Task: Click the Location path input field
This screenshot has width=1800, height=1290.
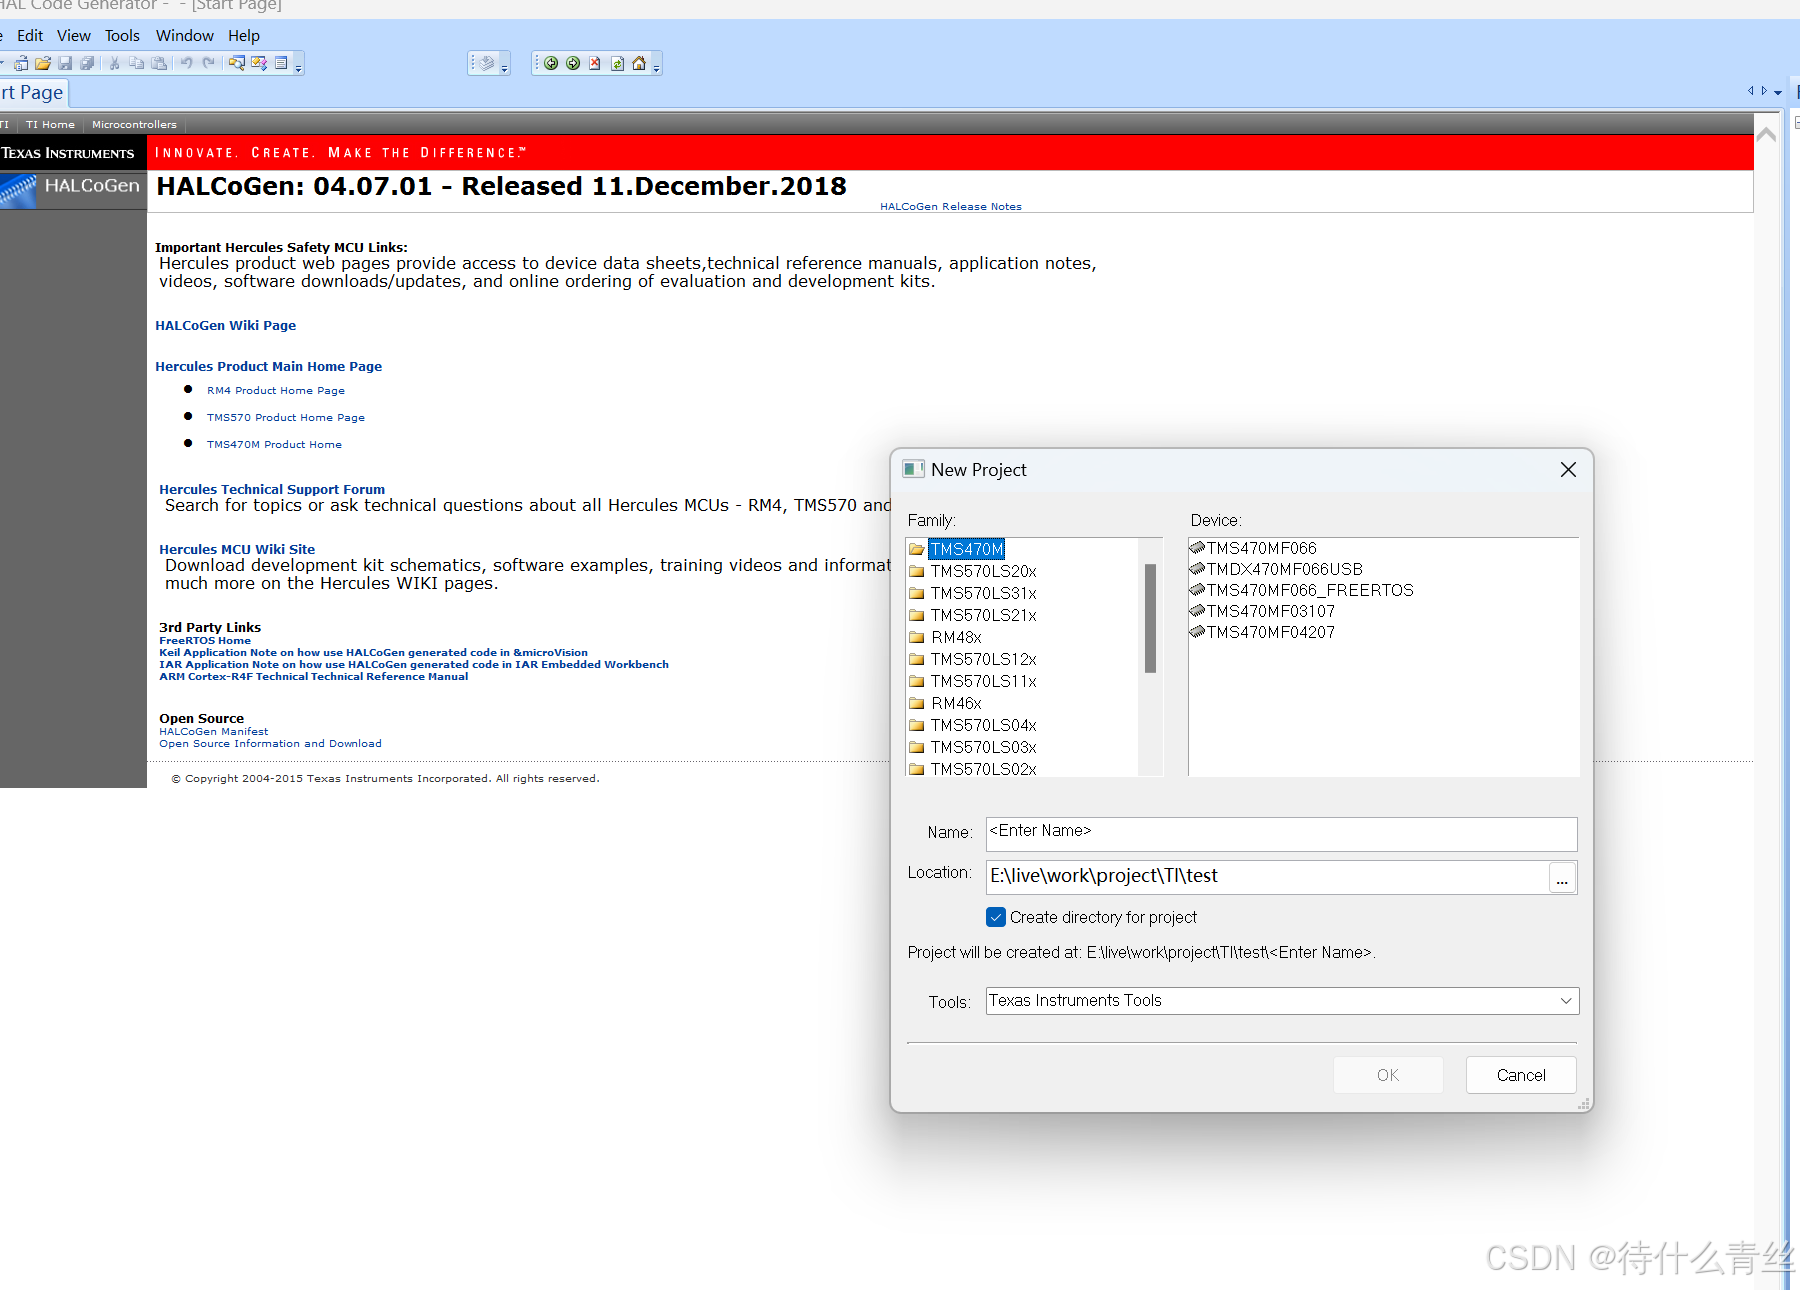Action: (1267, 877)
